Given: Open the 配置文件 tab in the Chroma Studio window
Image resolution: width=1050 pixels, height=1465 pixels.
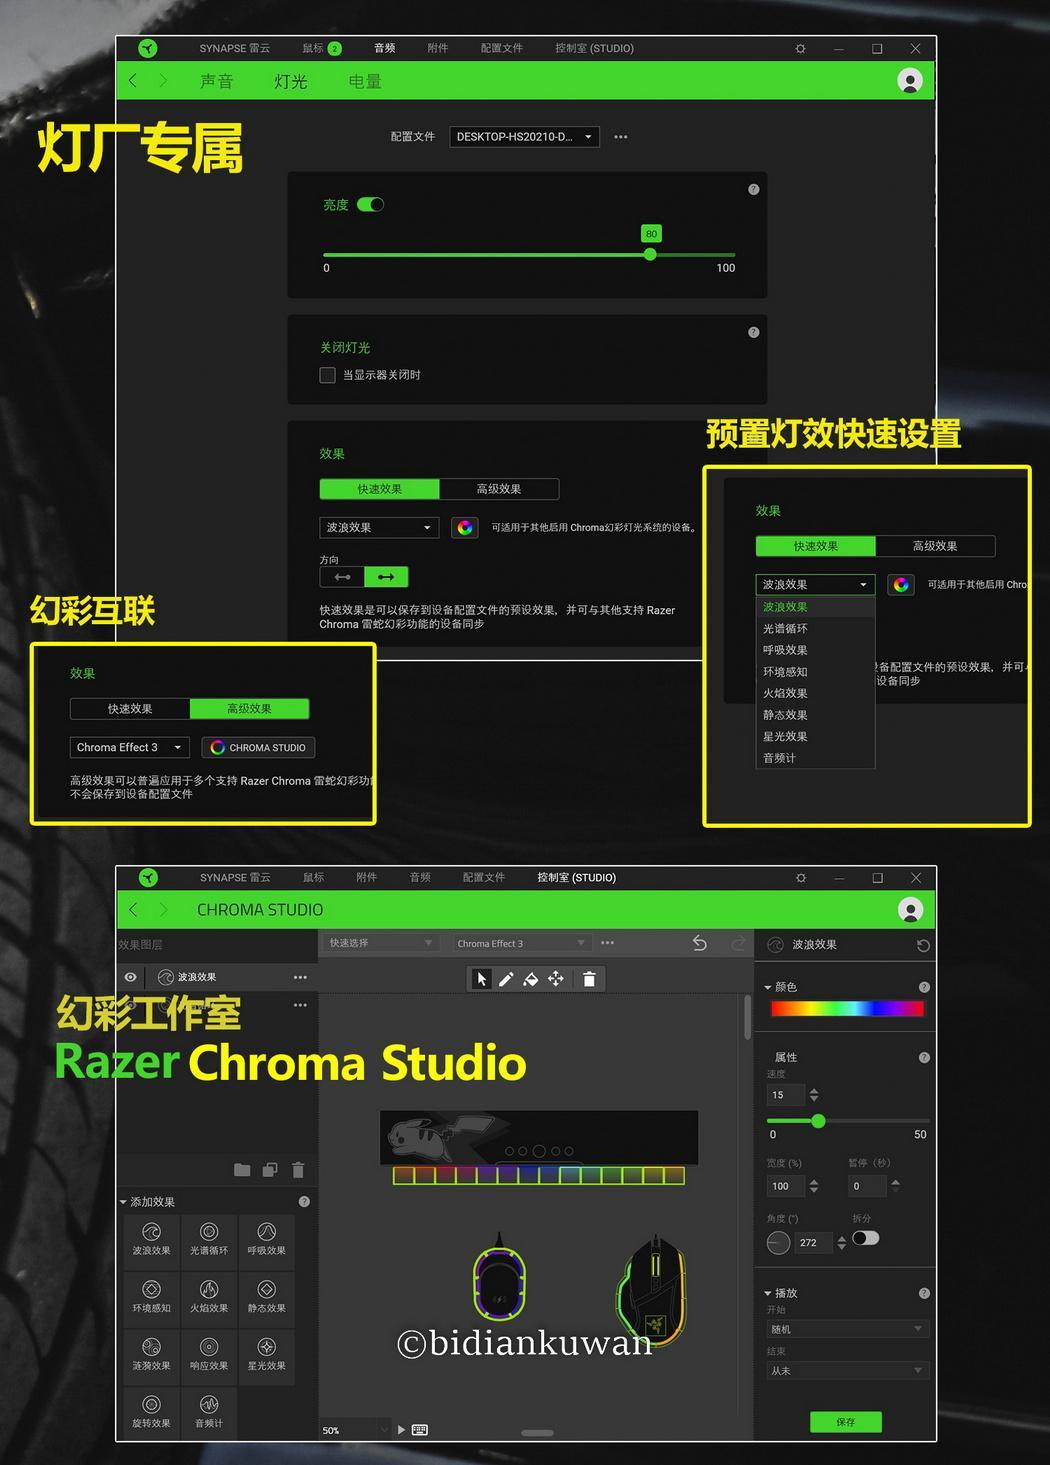Looking at the screenshot, I should click(484, 877).
